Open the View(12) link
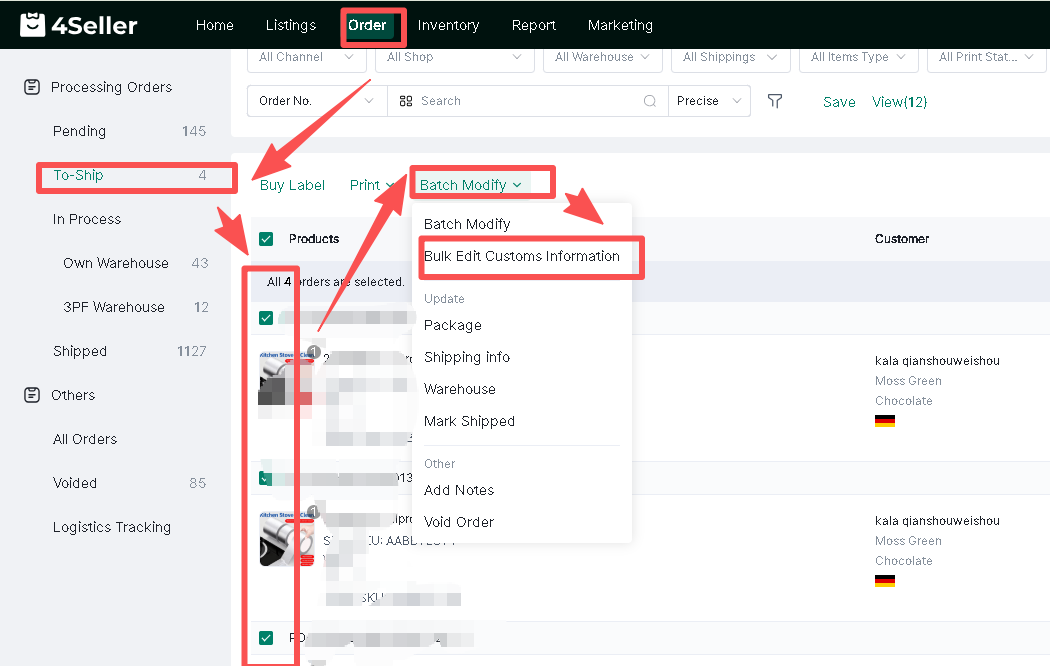Viewport: 1050px width, 666px height. (x=899, y=102)
